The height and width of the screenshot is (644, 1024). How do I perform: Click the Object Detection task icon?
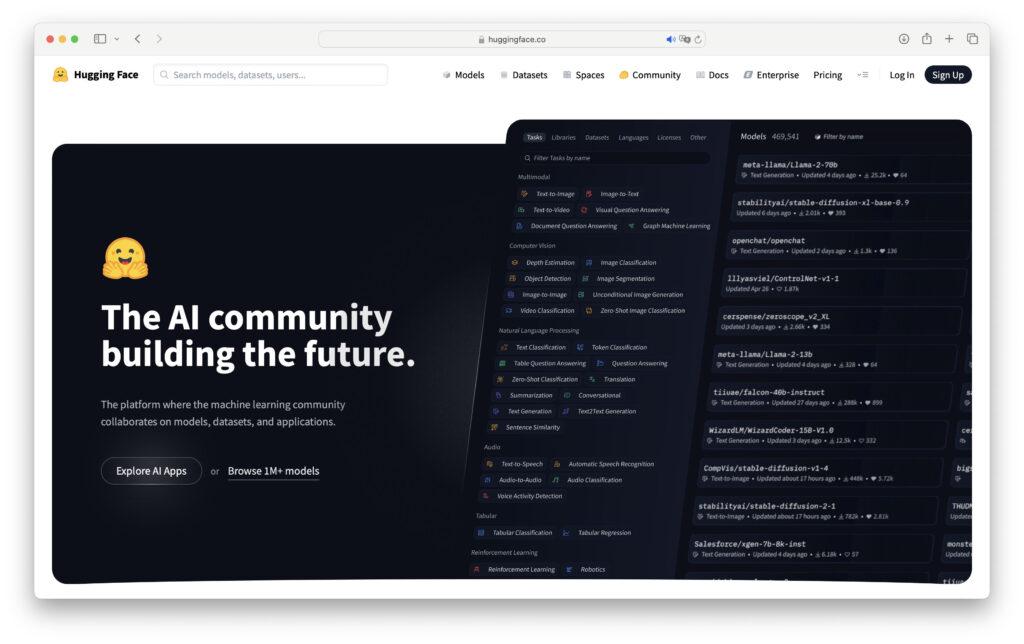coord(513,278)
